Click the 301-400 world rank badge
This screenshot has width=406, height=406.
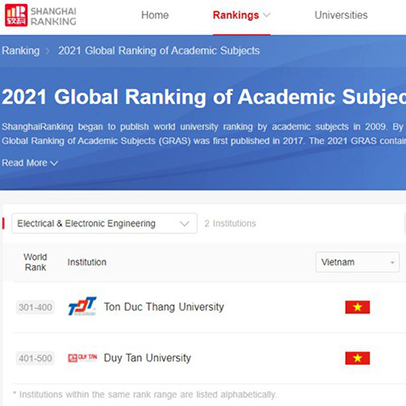click(35, 307)
